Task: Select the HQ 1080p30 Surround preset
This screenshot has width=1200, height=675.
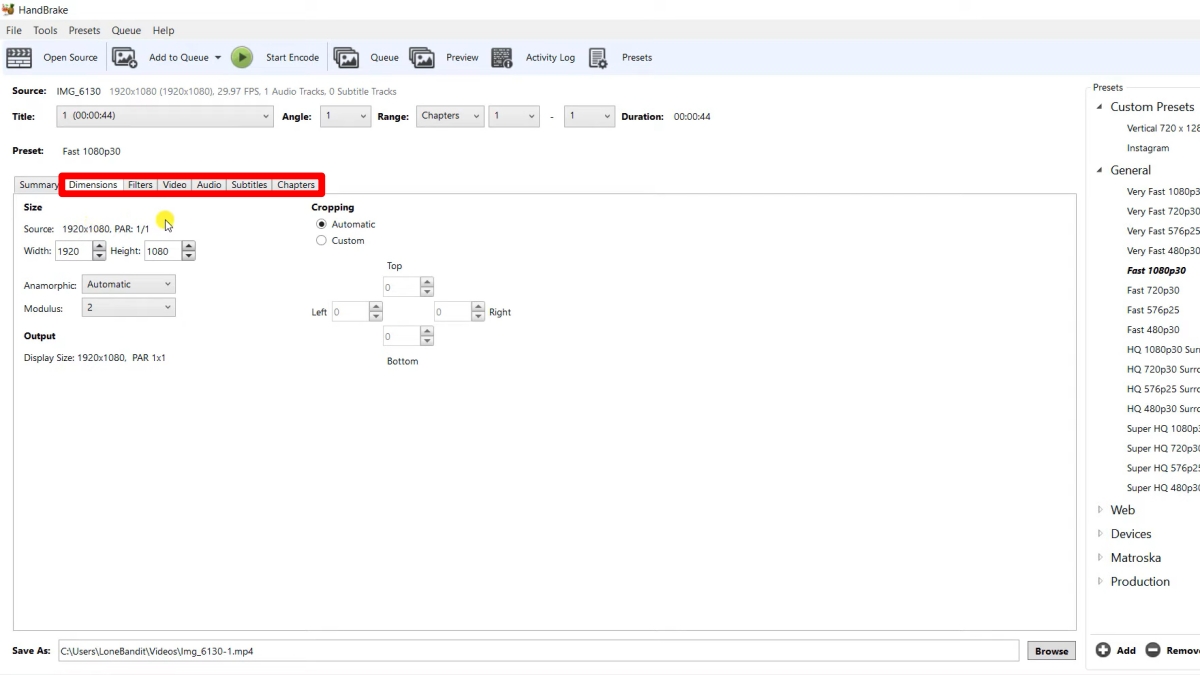Action: 1163,349
